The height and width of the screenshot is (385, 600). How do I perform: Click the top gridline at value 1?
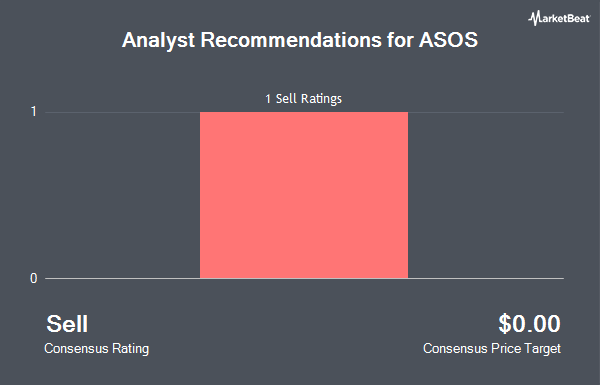[x=304, y=112]
